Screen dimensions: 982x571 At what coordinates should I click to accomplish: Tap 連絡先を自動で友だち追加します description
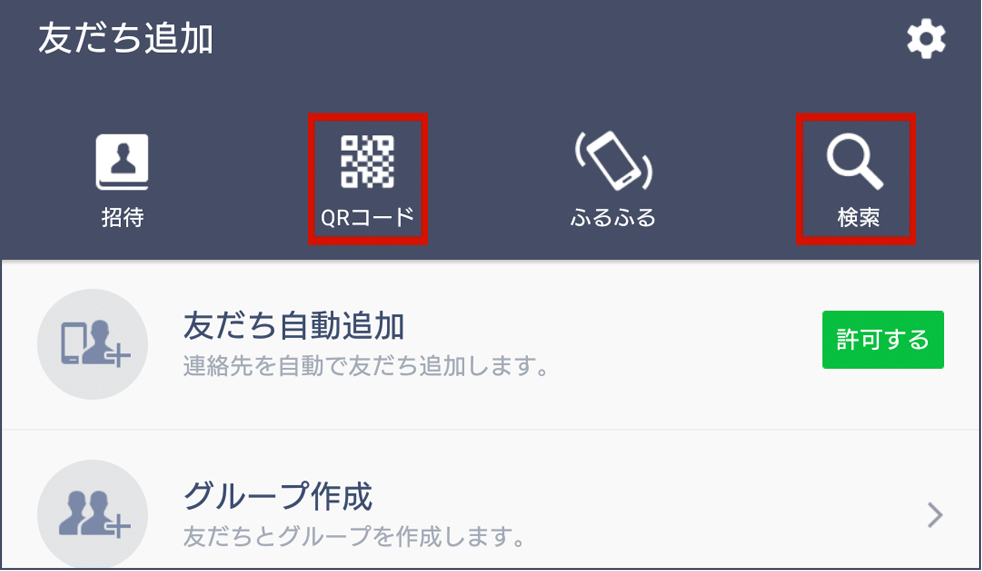point(366,366)
